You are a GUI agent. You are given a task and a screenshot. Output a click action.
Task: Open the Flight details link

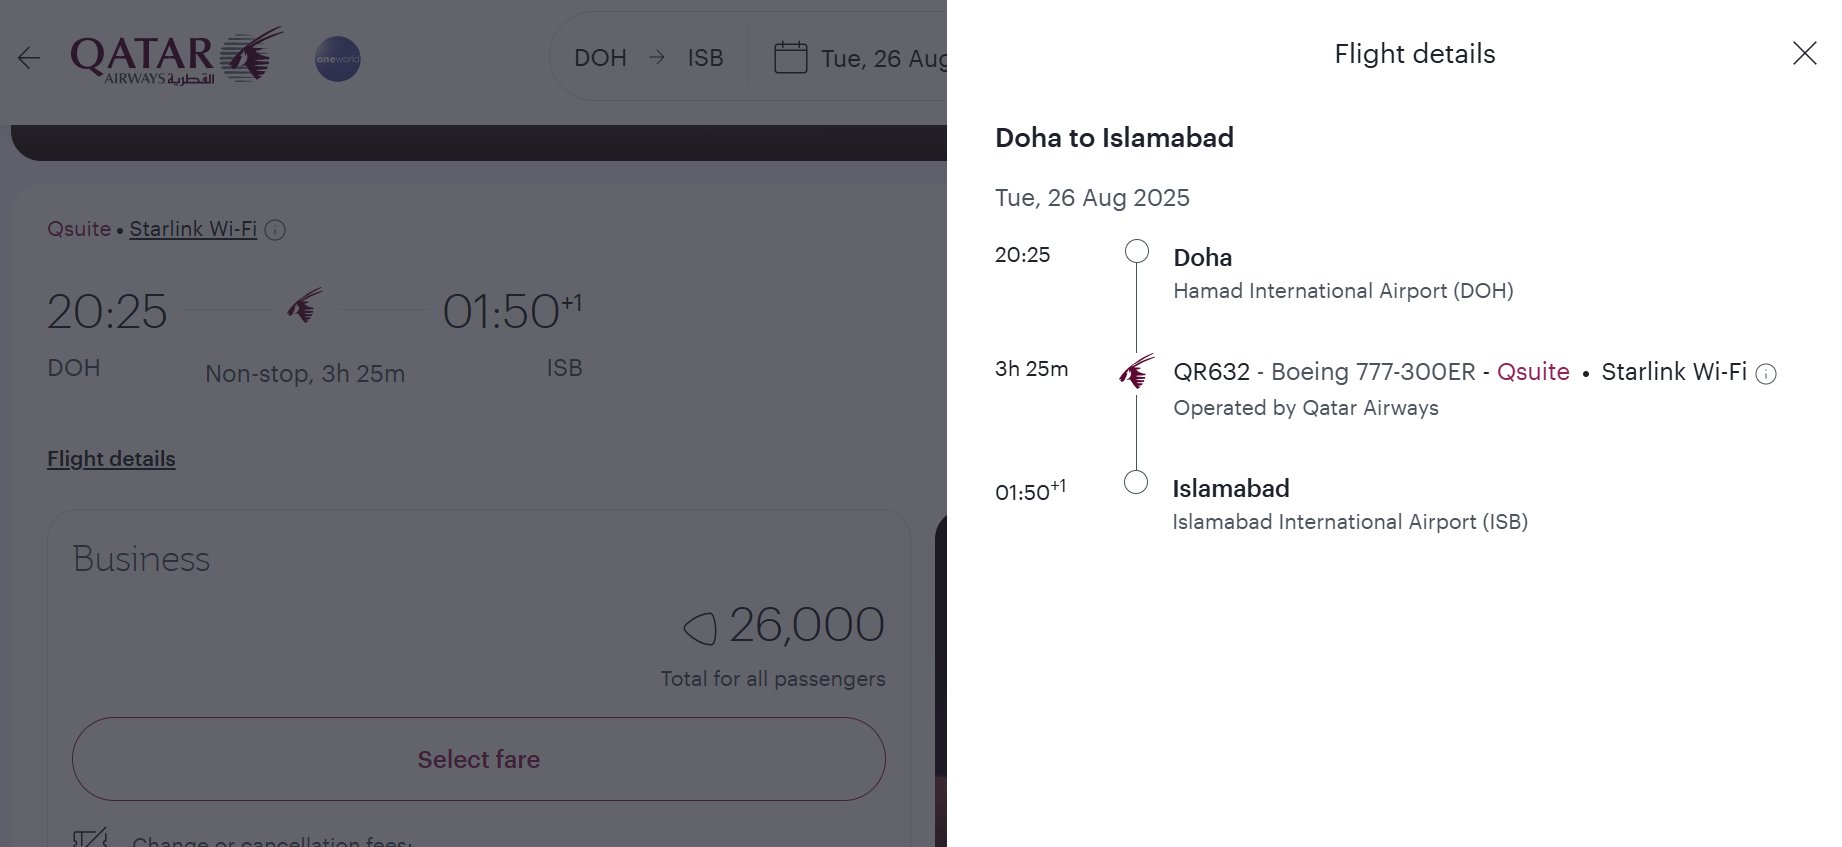click(111, 459)
